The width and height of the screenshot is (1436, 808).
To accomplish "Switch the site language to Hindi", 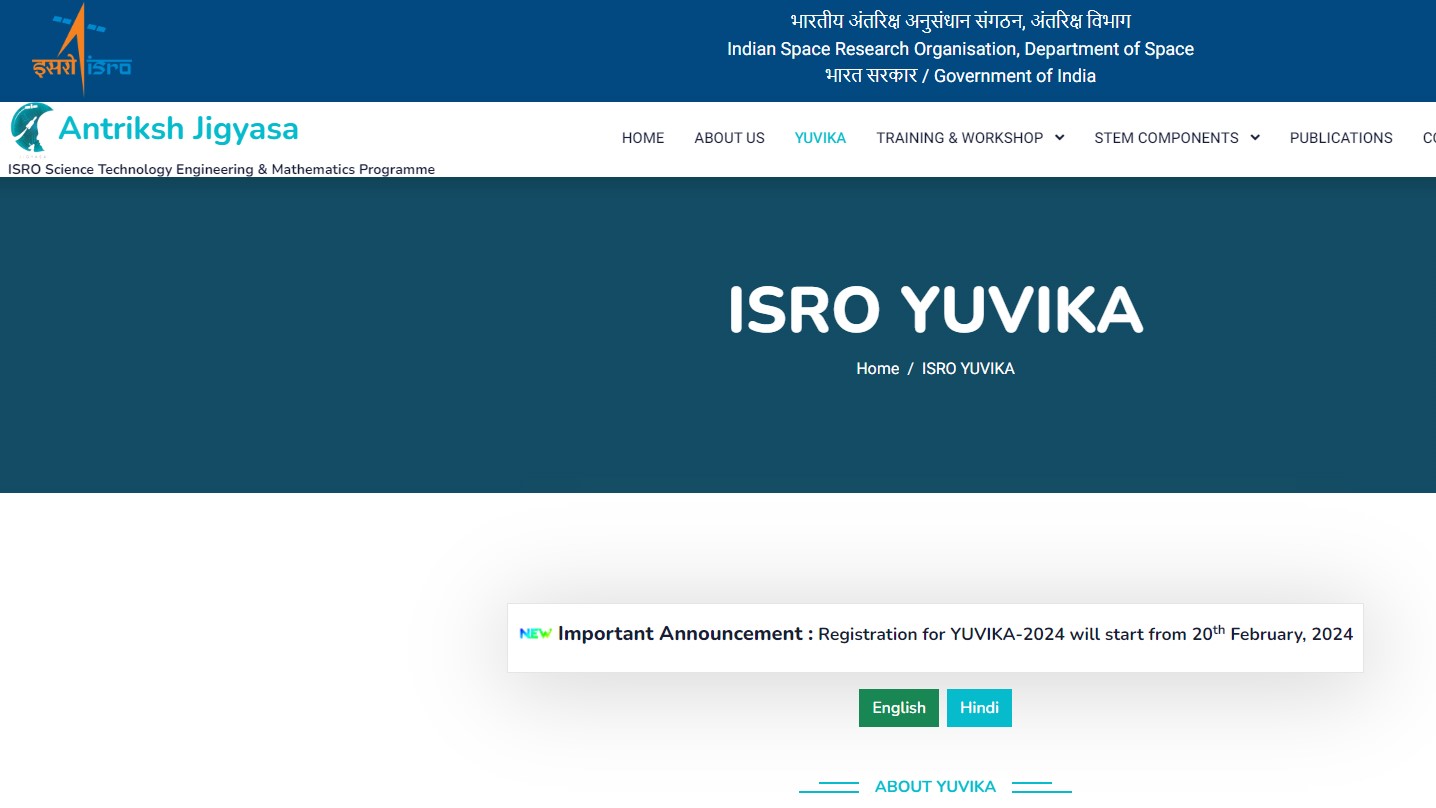I will [x=979, y=707].
